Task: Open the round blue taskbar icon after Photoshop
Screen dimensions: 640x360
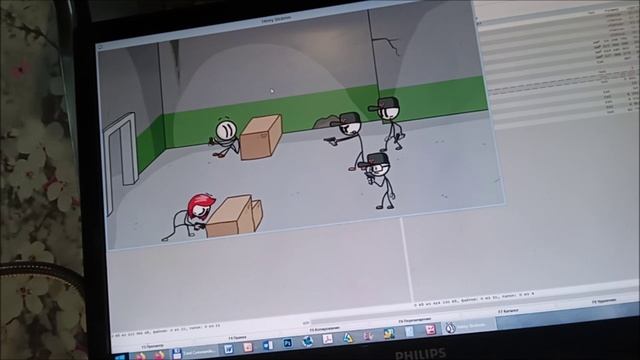Action: pyautogui.click(x=307, y=341)
